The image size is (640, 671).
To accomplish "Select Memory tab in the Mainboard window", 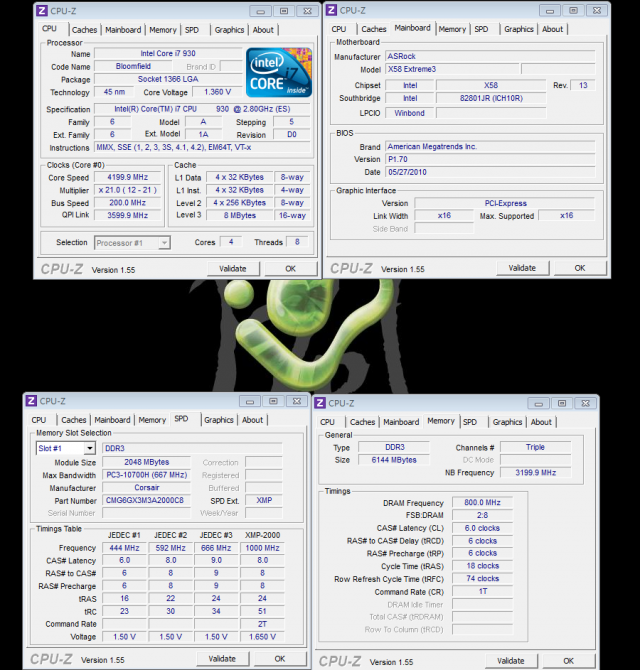I will [452, 29].
